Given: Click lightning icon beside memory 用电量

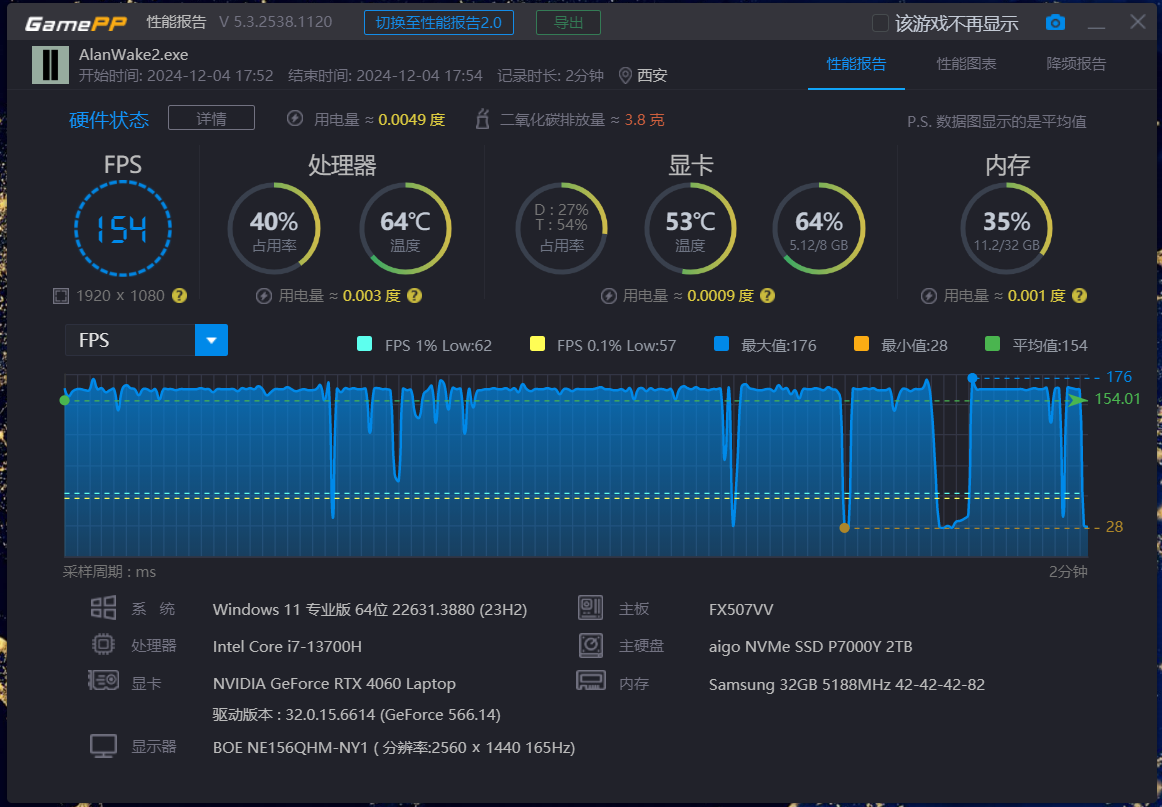Looking at the screenshot, I should (929, 296).
